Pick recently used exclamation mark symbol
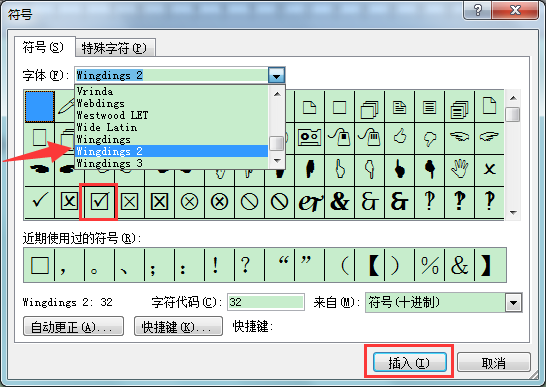 click(x=219, y=265)
